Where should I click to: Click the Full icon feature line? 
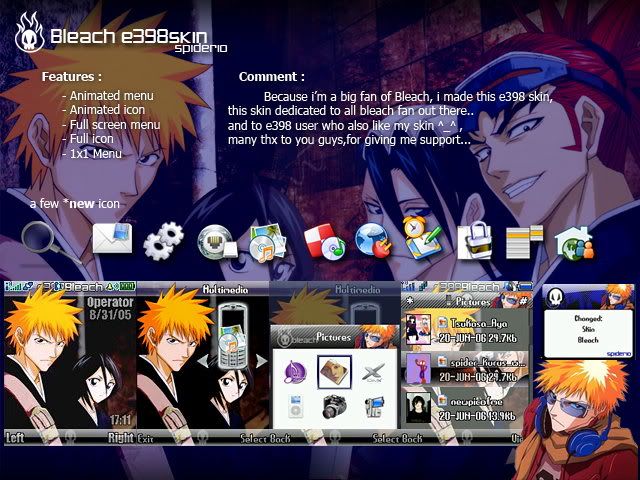click(88, 139)
